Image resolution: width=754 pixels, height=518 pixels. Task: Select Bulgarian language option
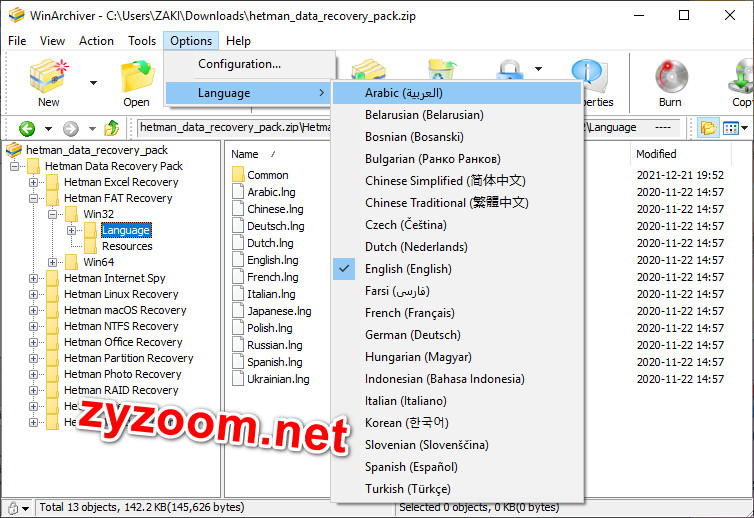click(457, 159)
